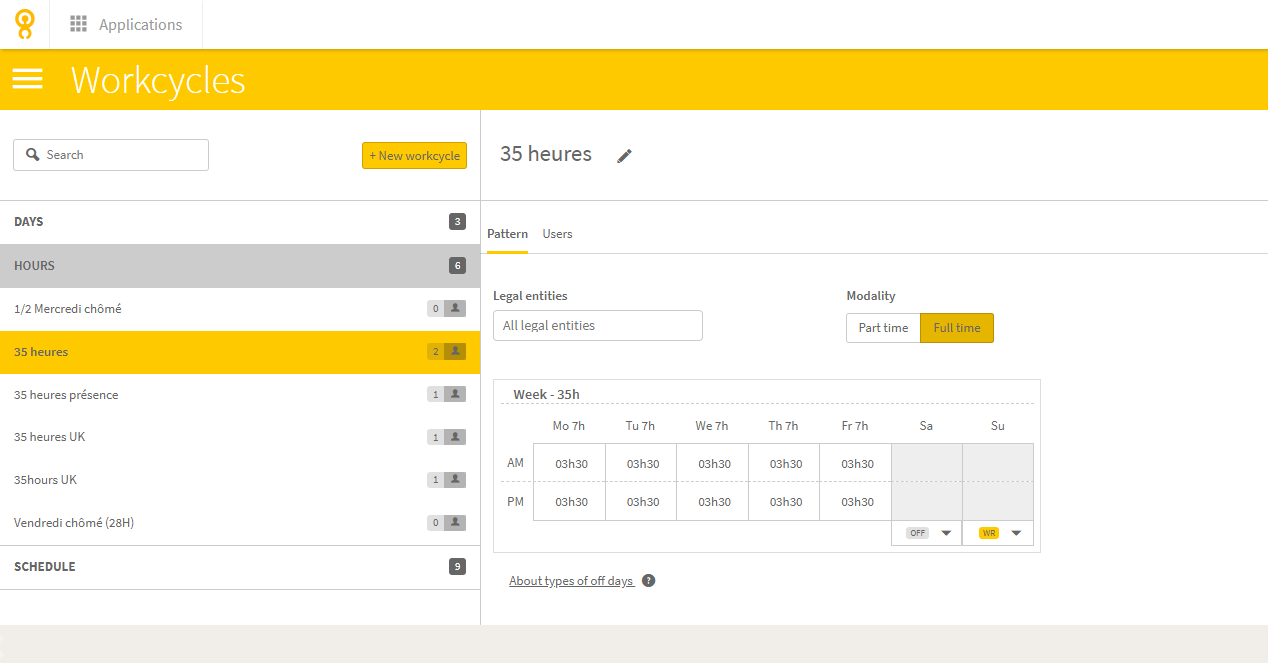Click the Fr 7h column header
Image resolution: width=1268 pixels, height=663 pixels.
coord(855,426)
